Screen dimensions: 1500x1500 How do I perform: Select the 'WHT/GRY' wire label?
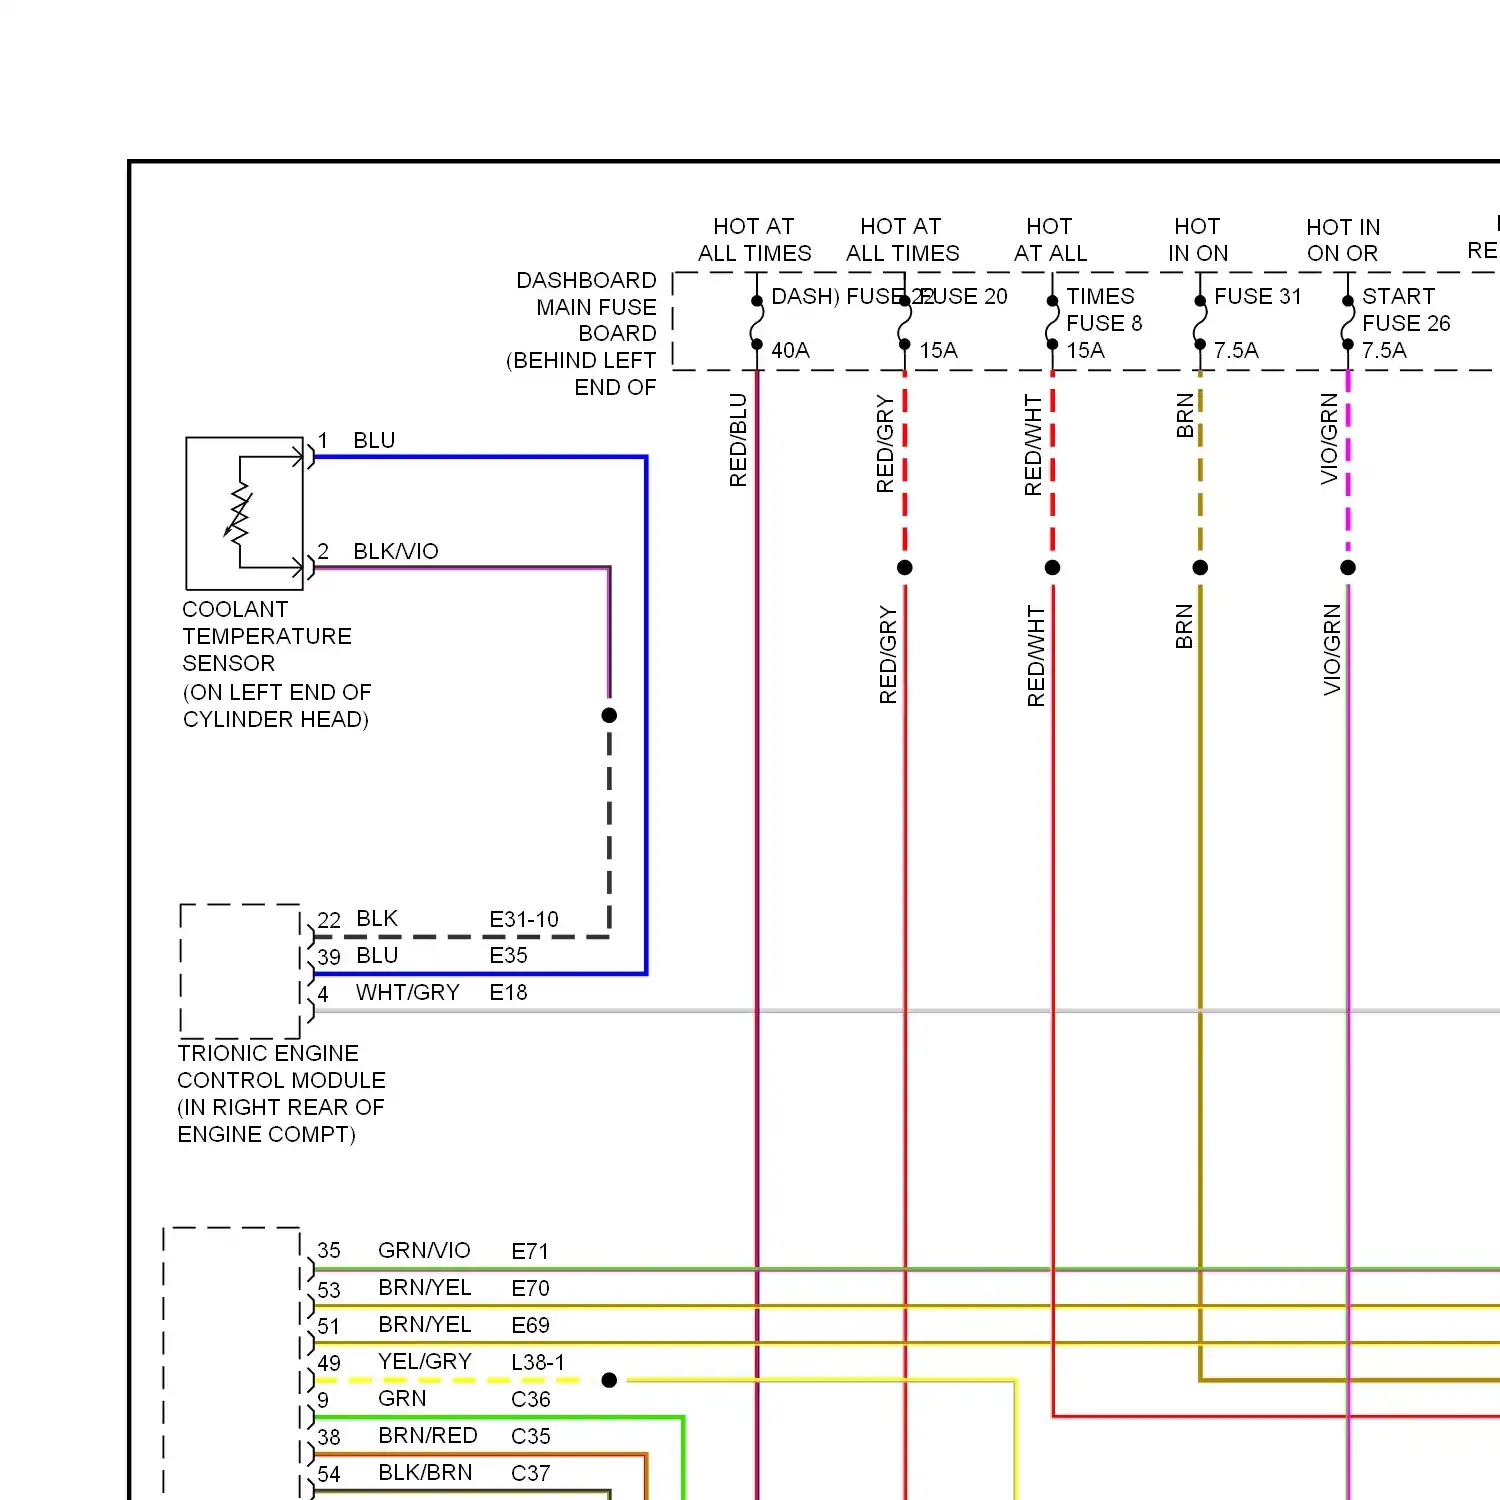point(408,992)
